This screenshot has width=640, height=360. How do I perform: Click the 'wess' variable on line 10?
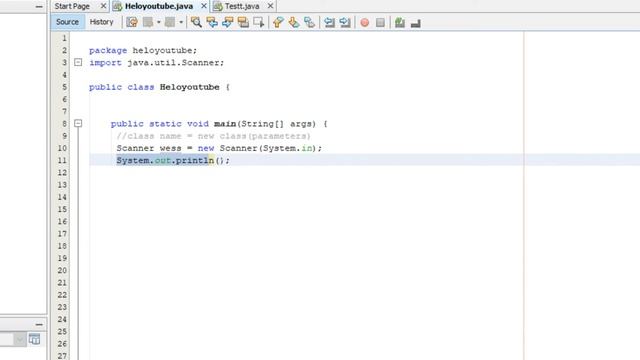(170, 148)
